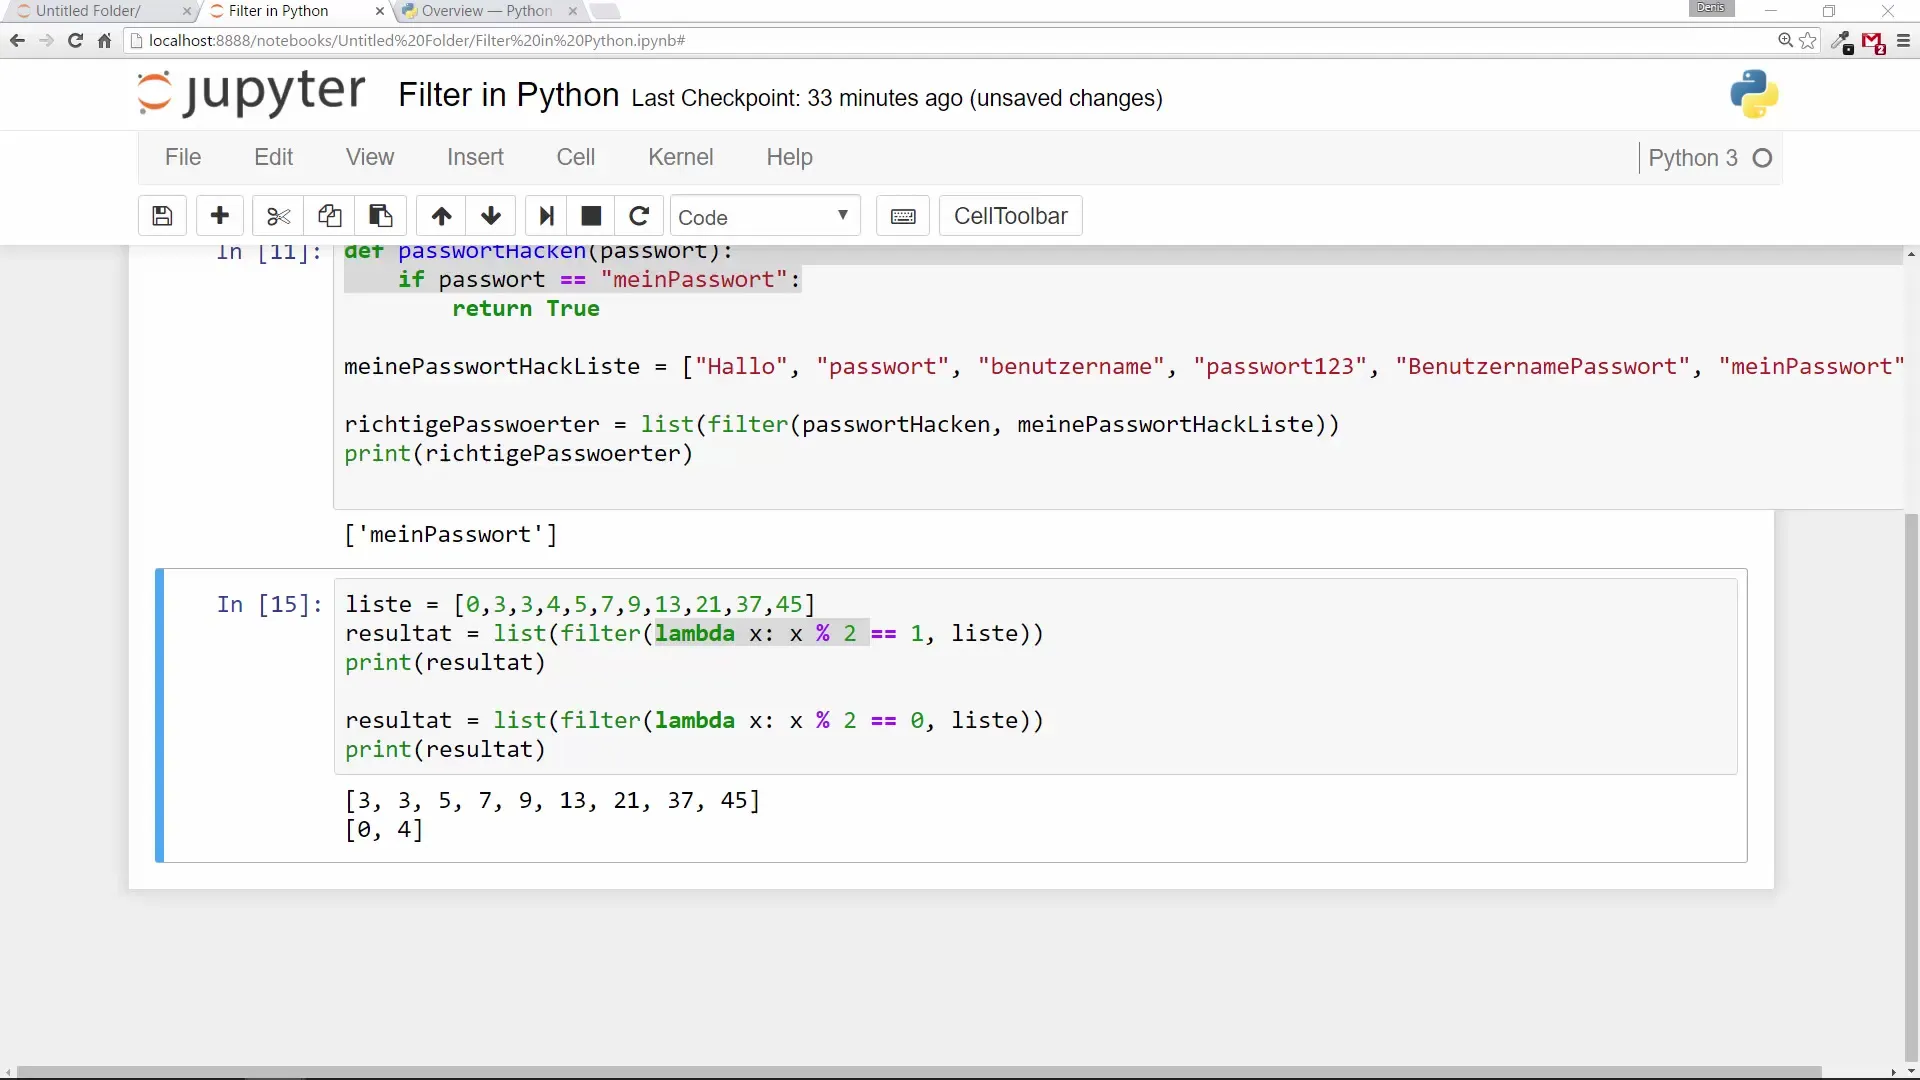Run cell and select below icon
This screenshot has height=1080, width=1920.
point(546,216)
